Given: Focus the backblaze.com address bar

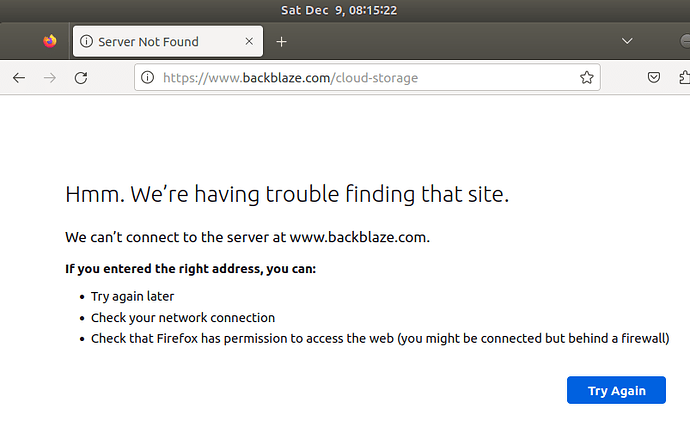Looking at the screenshot, I should (x=367, y=77).
